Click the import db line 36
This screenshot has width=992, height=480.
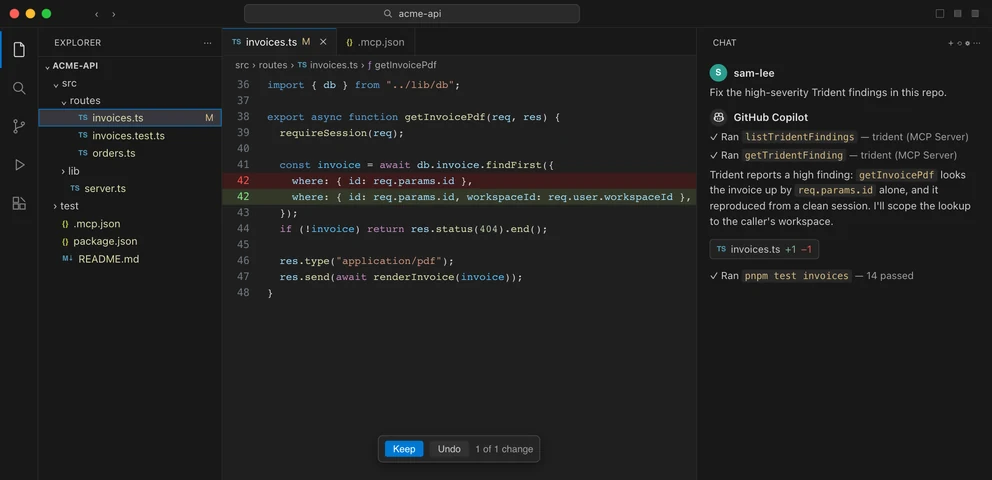(x=364, y=85)
